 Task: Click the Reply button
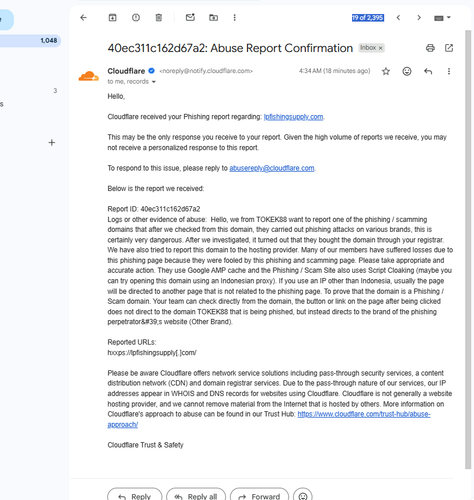[135, 496]
